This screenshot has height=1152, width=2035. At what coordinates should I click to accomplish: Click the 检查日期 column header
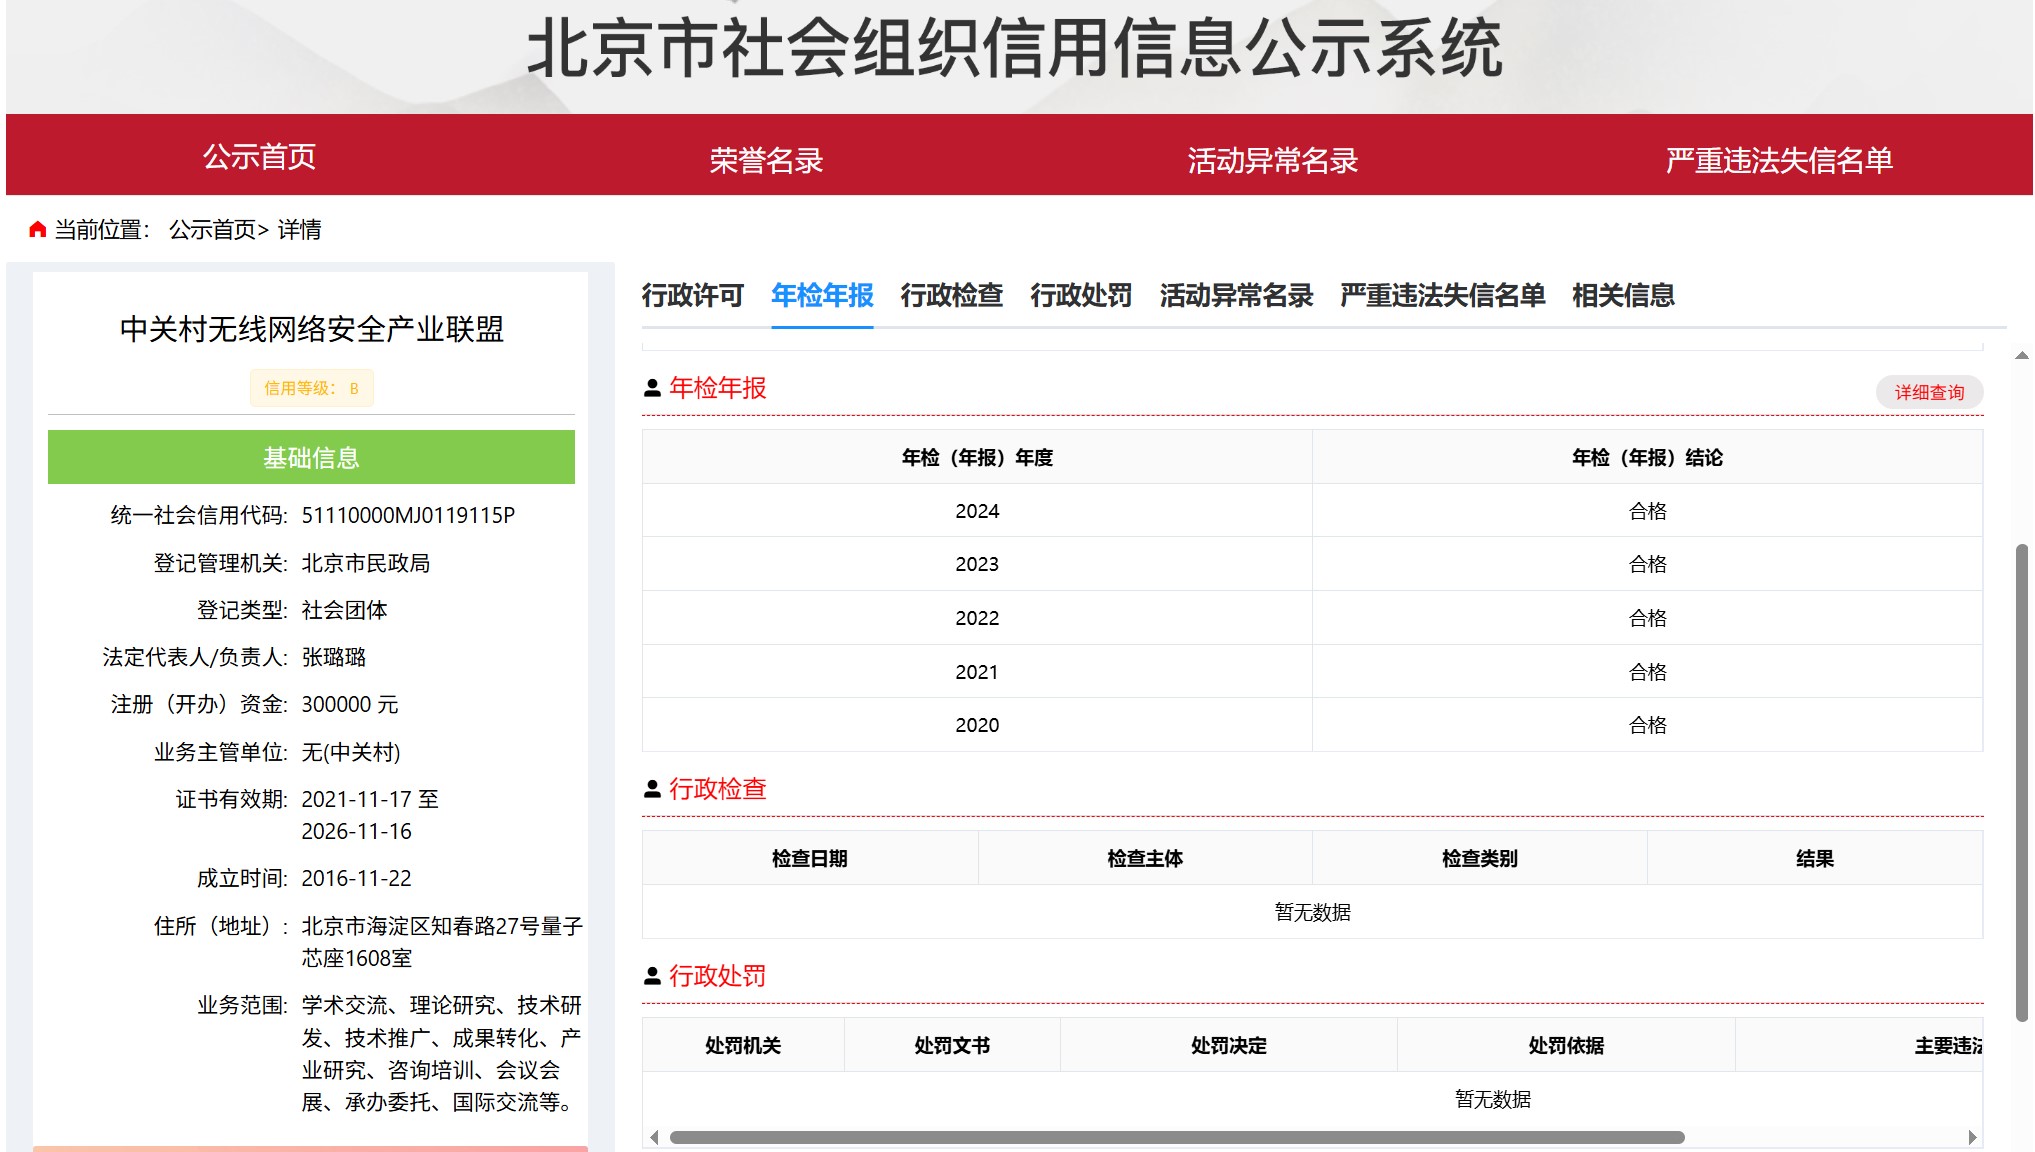(810, 858)
